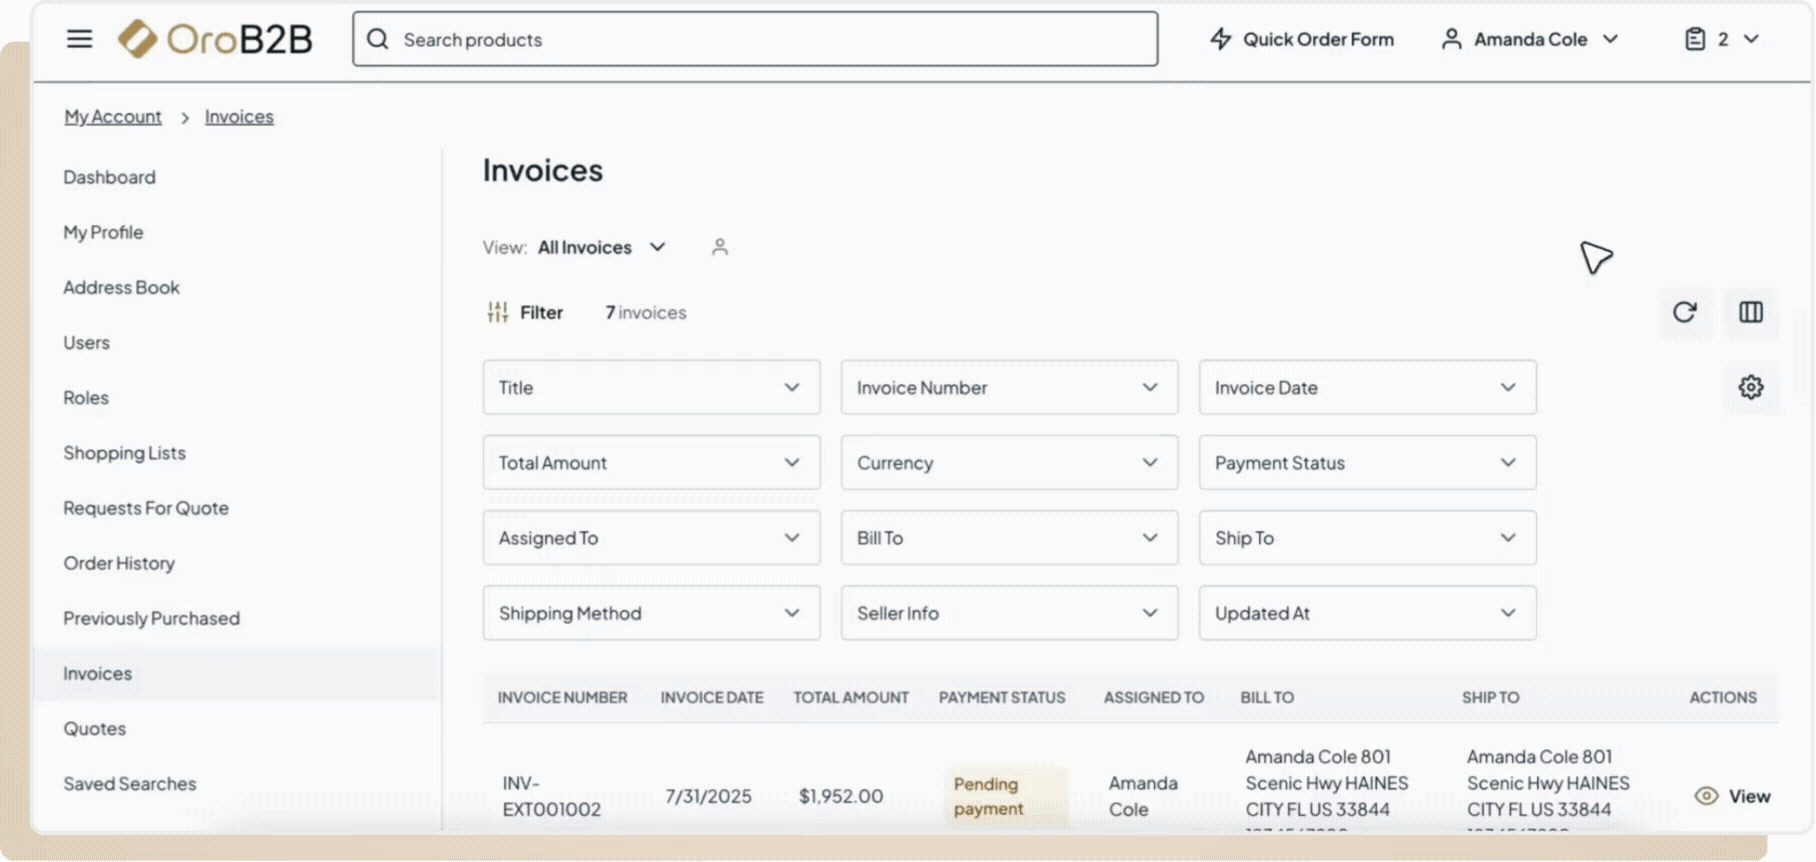Image resolution: width=1816 pixels, height=862 pixels.
Task: Open the Invoice Number filter dropdown
Action: tap(1009, 387)
